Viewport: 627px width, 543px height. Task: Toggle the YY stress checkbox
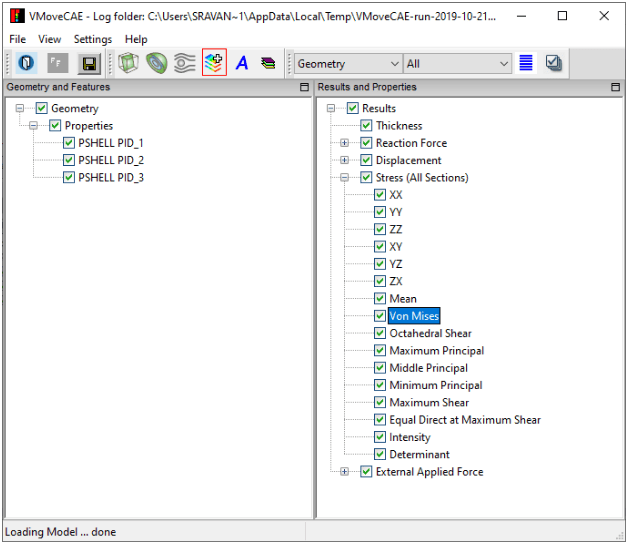point(380,212)
